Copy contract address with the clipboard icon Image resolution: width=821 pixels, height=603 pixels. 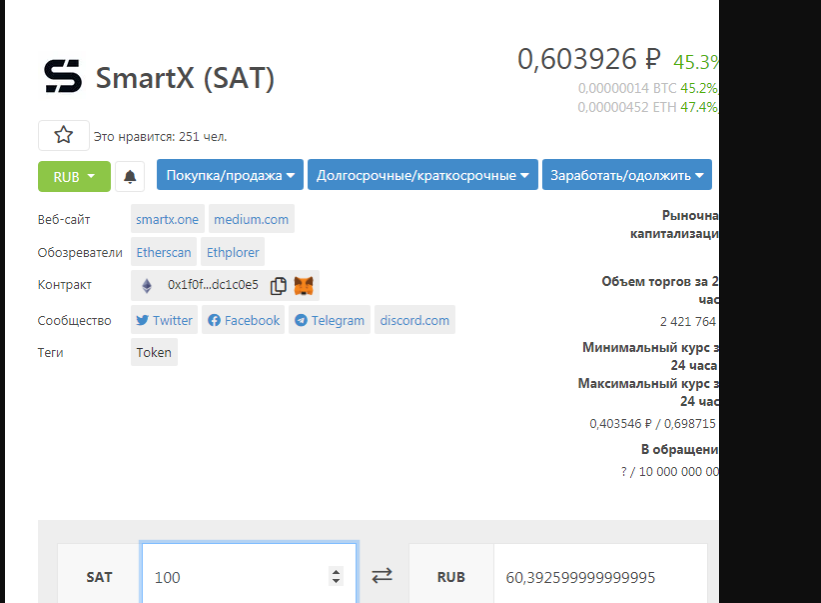[x=278, y=285]
